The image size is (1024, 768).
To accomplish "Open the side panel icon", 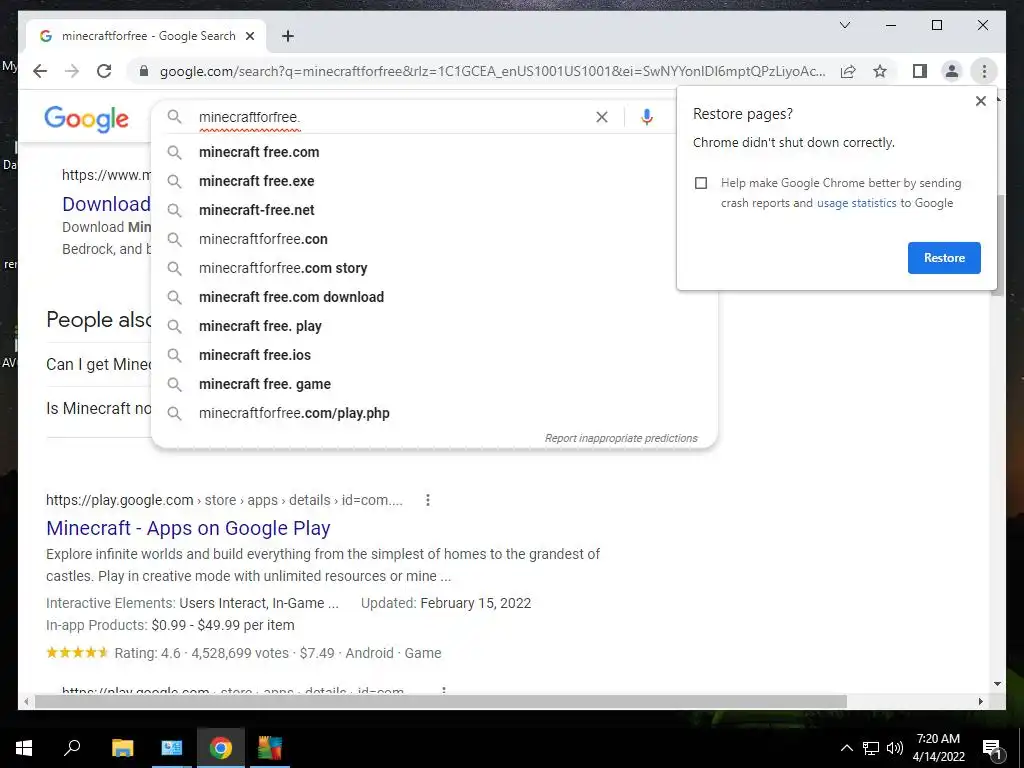I will pos(920,71).
